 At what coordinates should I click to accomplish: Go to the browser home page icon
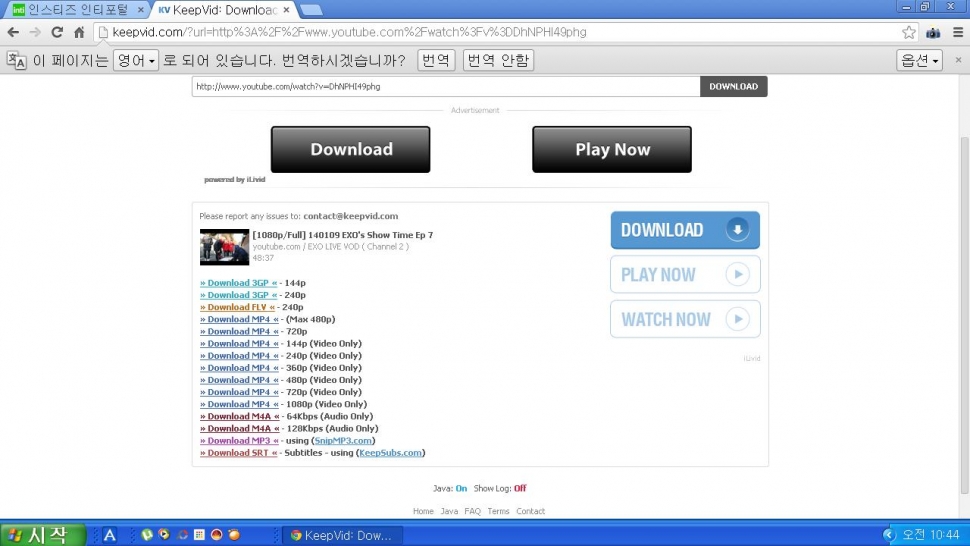pos(79,32)
